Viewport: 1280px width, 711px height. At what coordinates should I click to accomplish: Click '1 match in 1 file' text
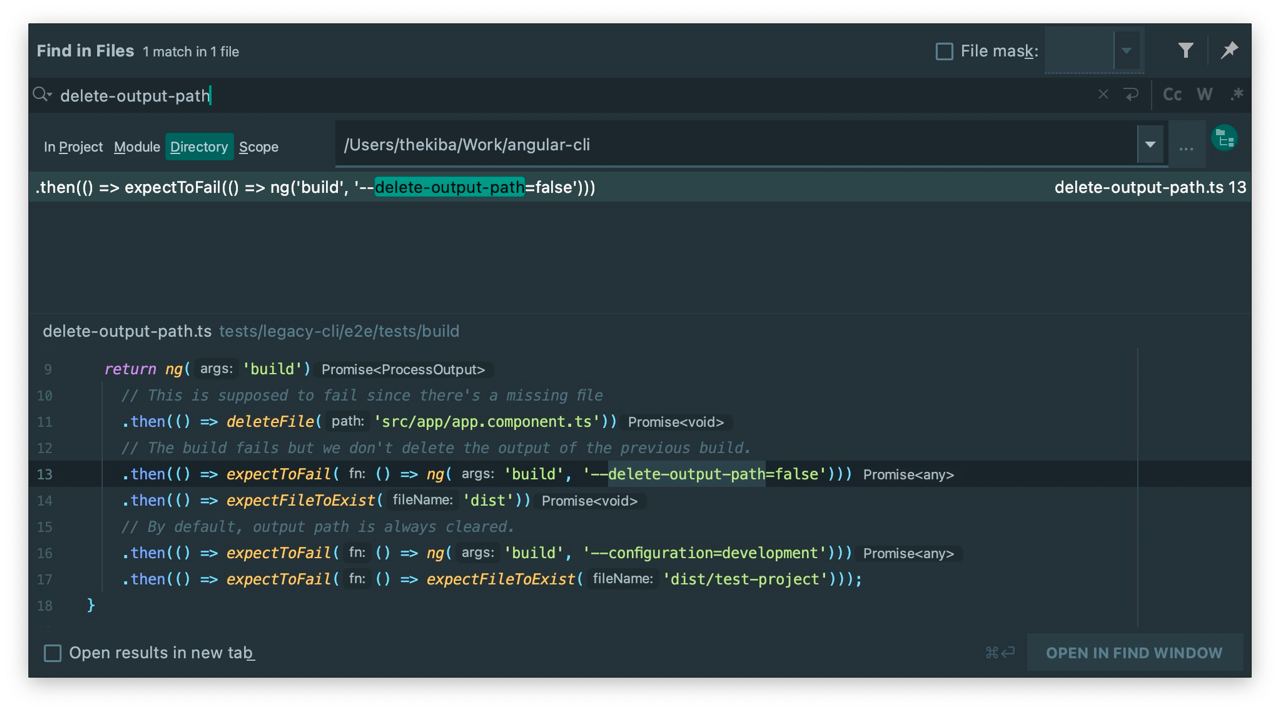191,52
